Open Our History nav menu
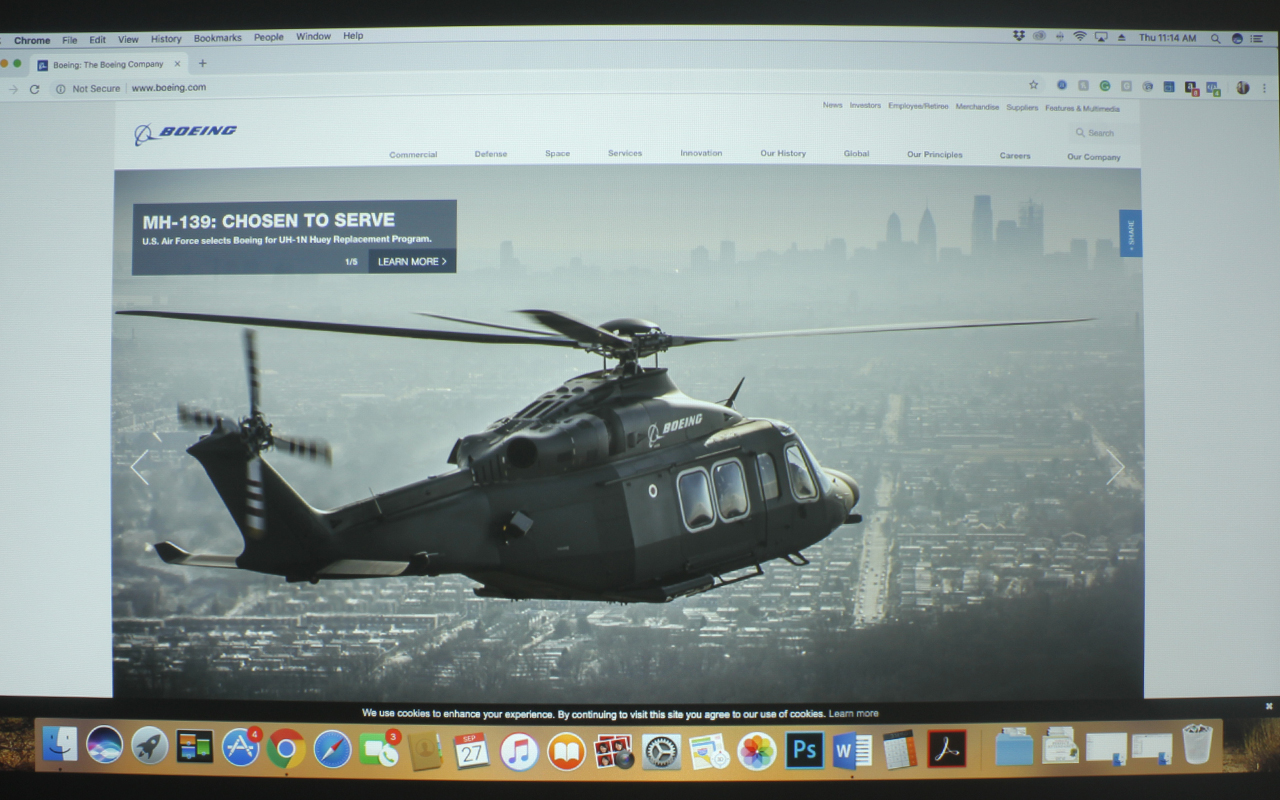The width and height of the screenshot is (1280, 800). (x=783, y=153)
